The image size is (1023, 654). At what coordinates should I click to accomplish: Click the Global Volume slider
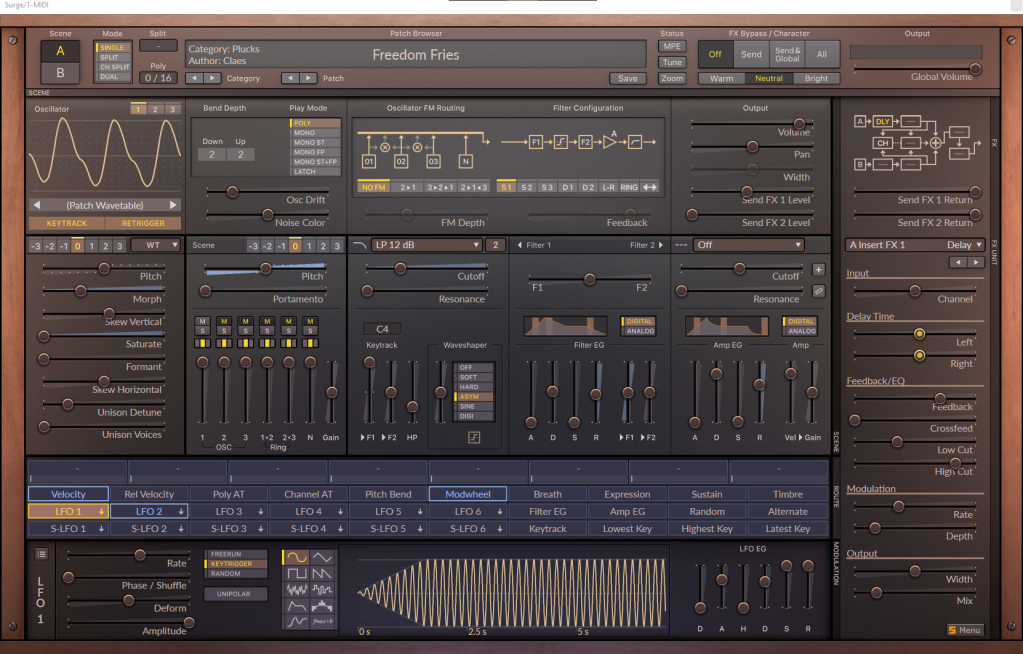[x=975, y=68]
